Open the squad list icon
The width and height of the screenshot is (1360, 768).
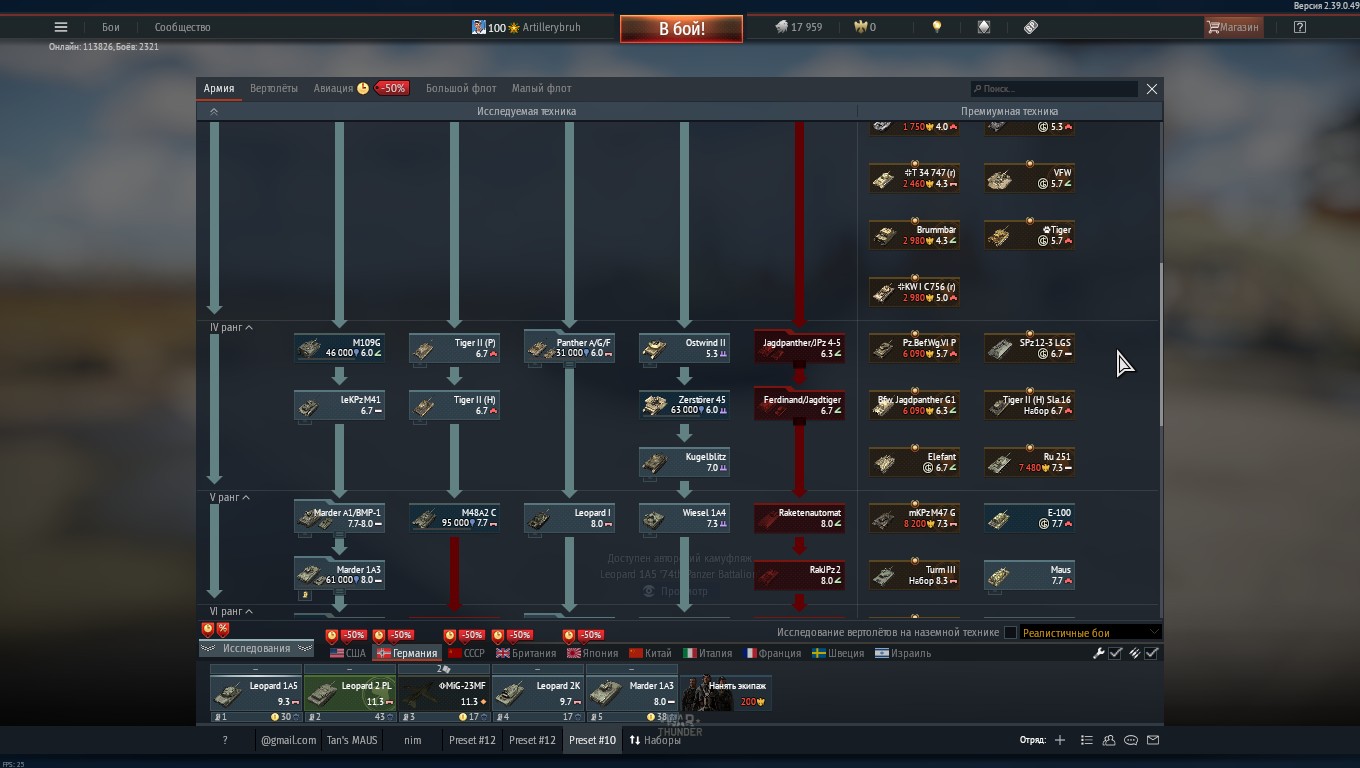coord(1087,740)
